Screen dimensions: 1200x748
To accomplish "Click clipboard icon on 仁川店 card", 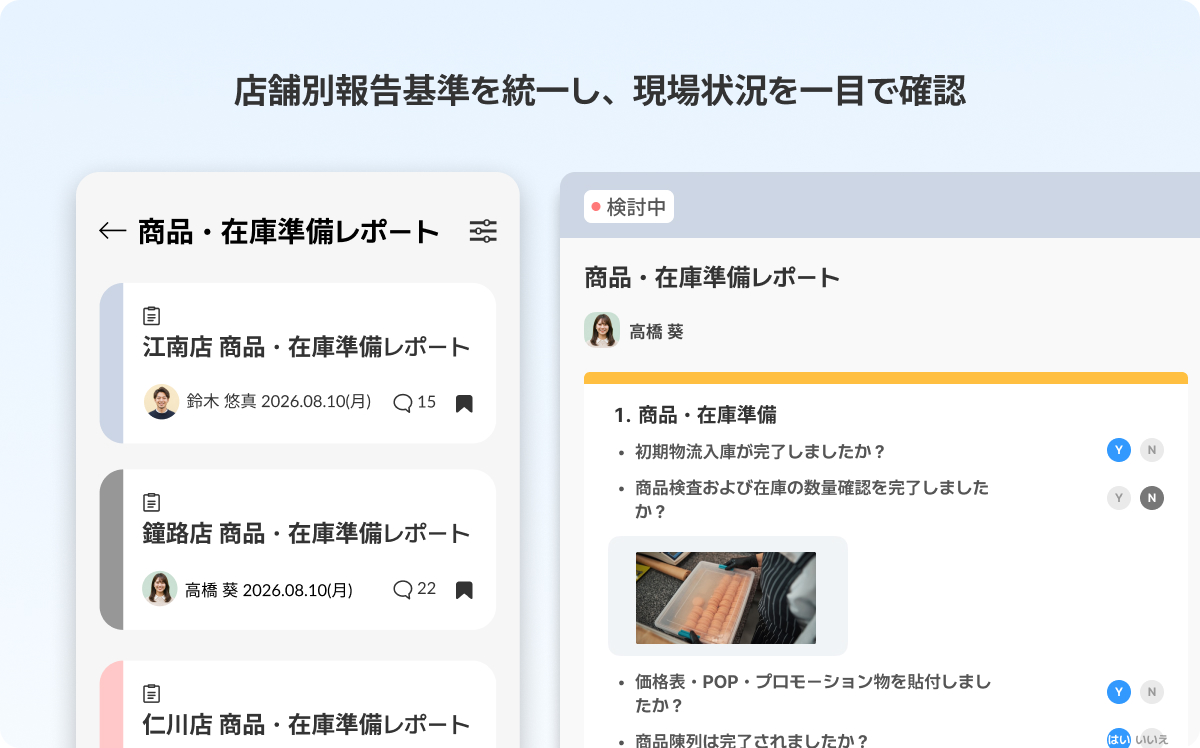I will 151,693.
